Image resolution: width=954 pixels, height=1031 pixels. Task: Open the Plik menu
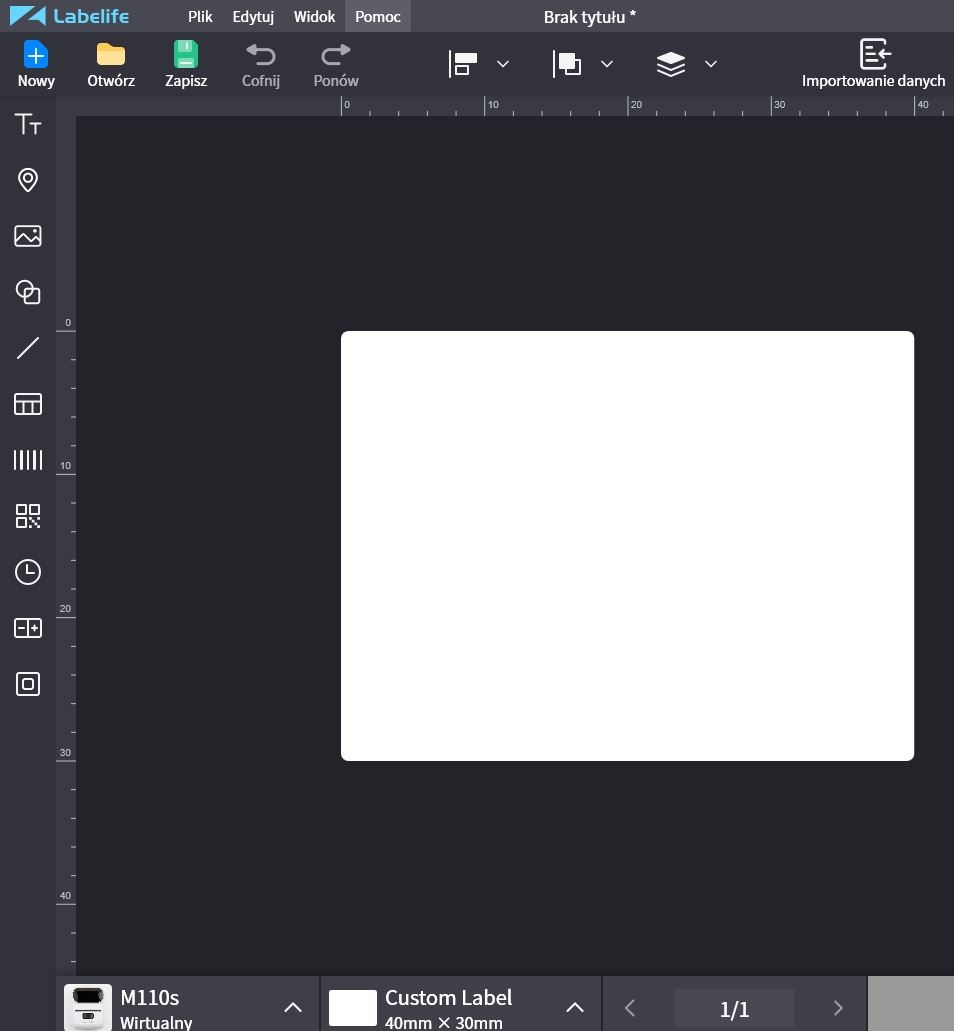(x=200, y=17)
